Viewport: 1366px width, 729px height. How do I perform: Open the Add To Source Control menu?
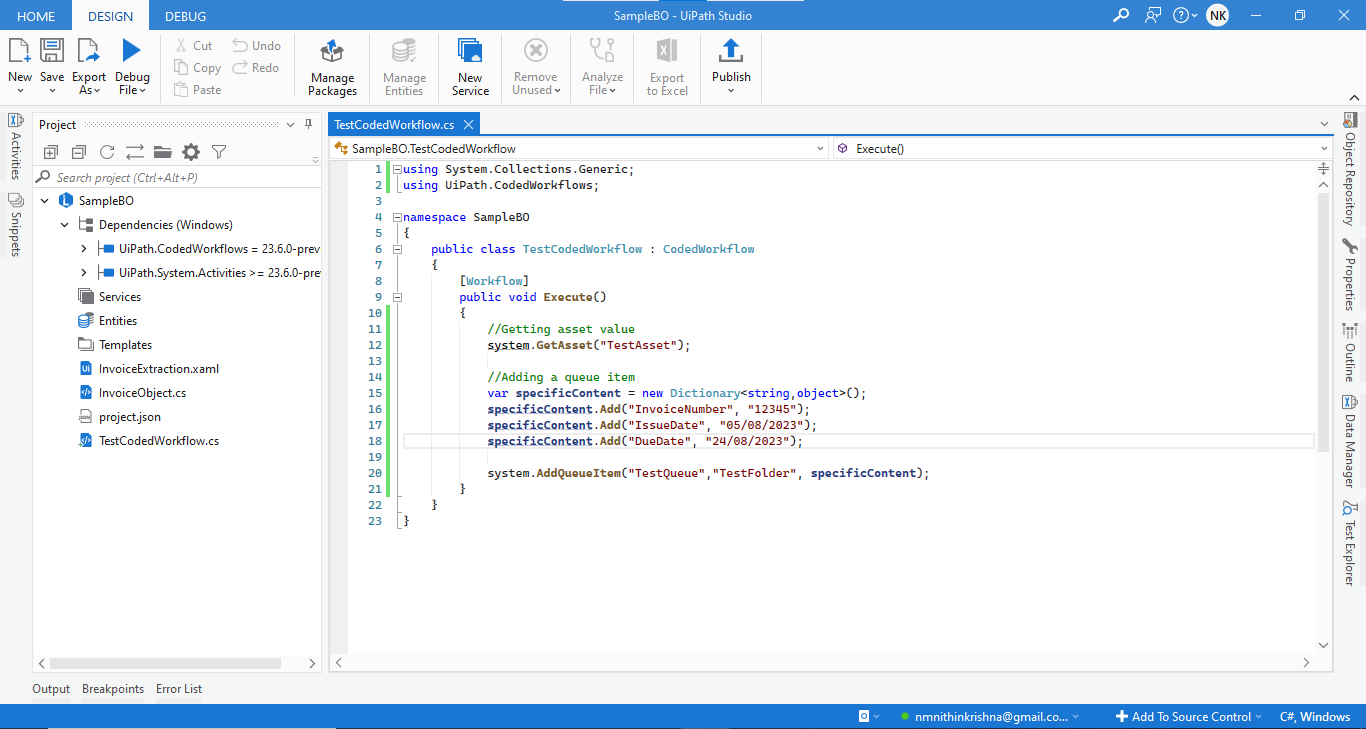[1187, 716]
